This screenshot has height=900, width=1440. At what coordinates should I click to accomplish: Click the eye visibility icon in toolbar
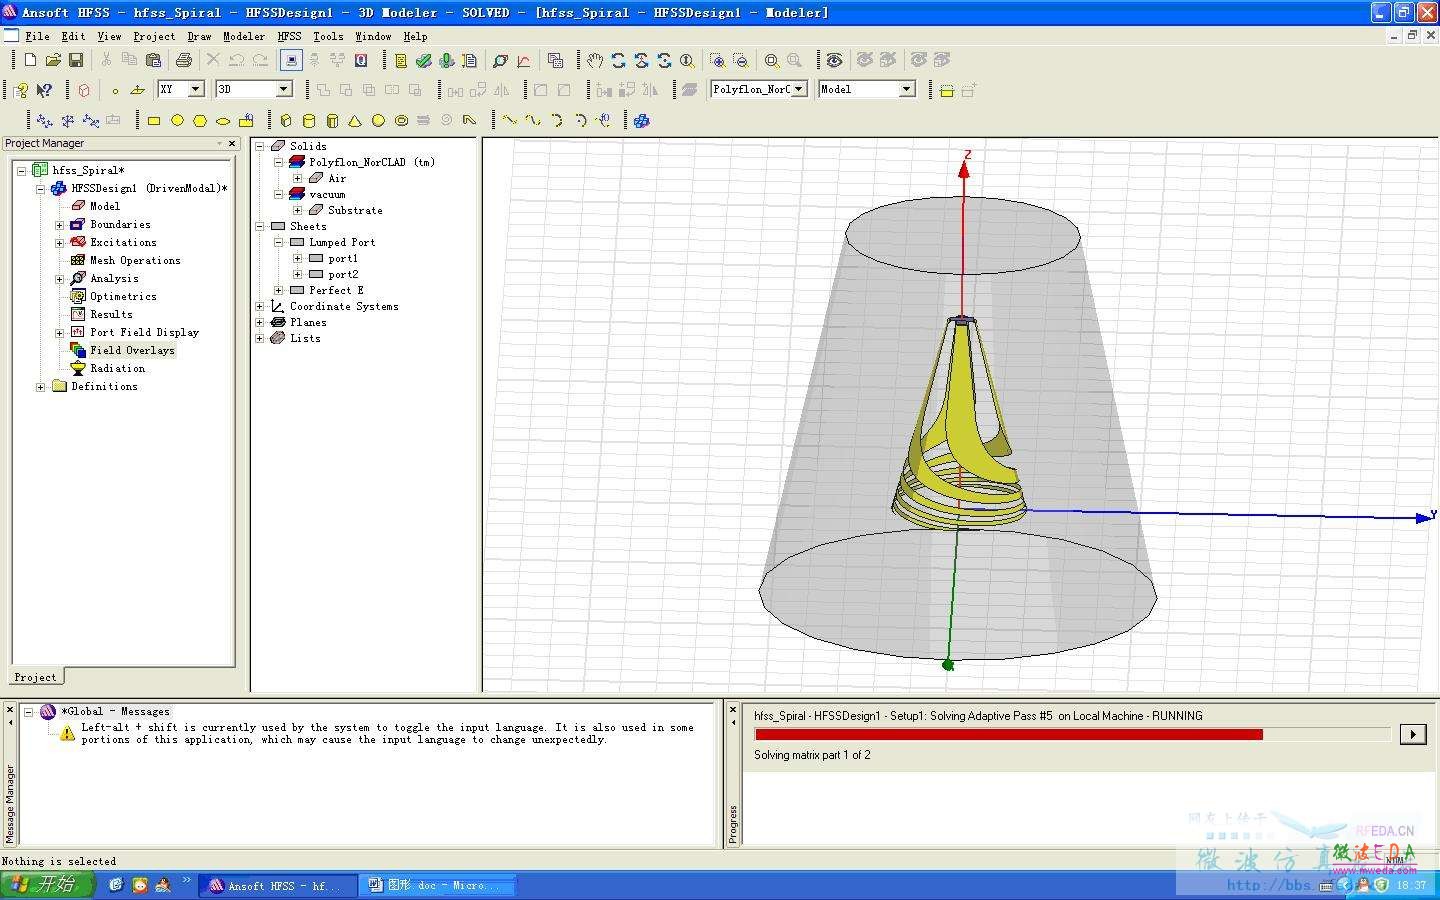click(834, 61)
